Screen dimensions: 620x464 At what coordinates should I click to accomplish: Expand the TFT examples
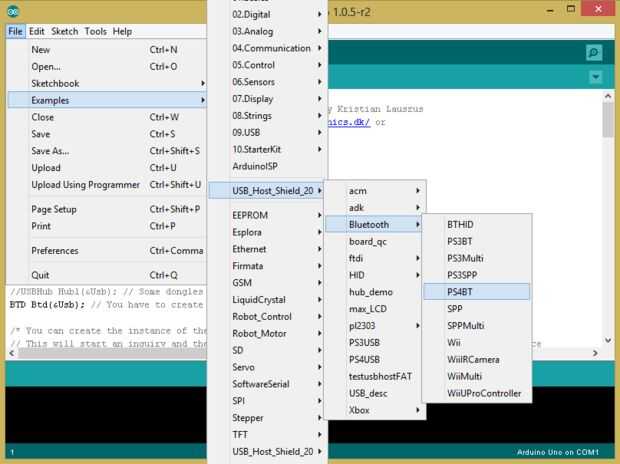coord(267,435)
